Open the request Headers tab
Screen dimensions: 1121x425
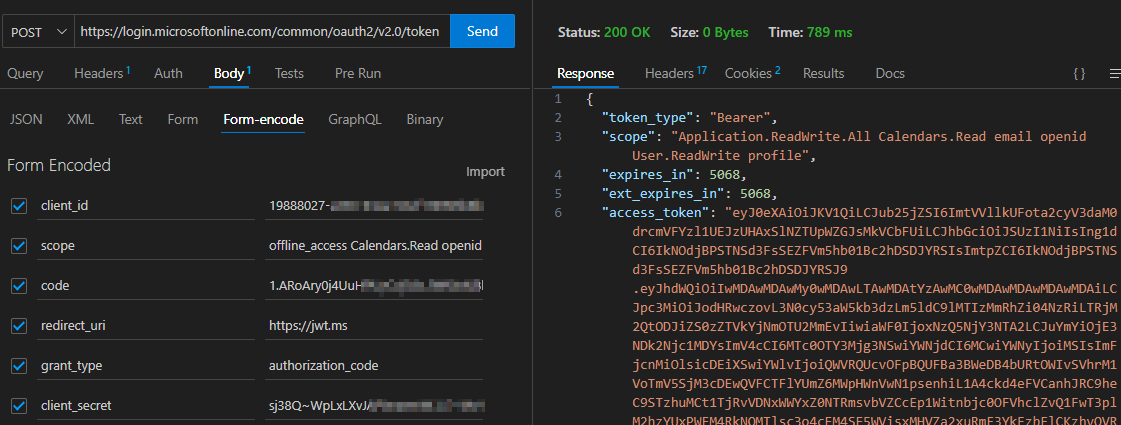pyautogui.click(x=102, y=73)
